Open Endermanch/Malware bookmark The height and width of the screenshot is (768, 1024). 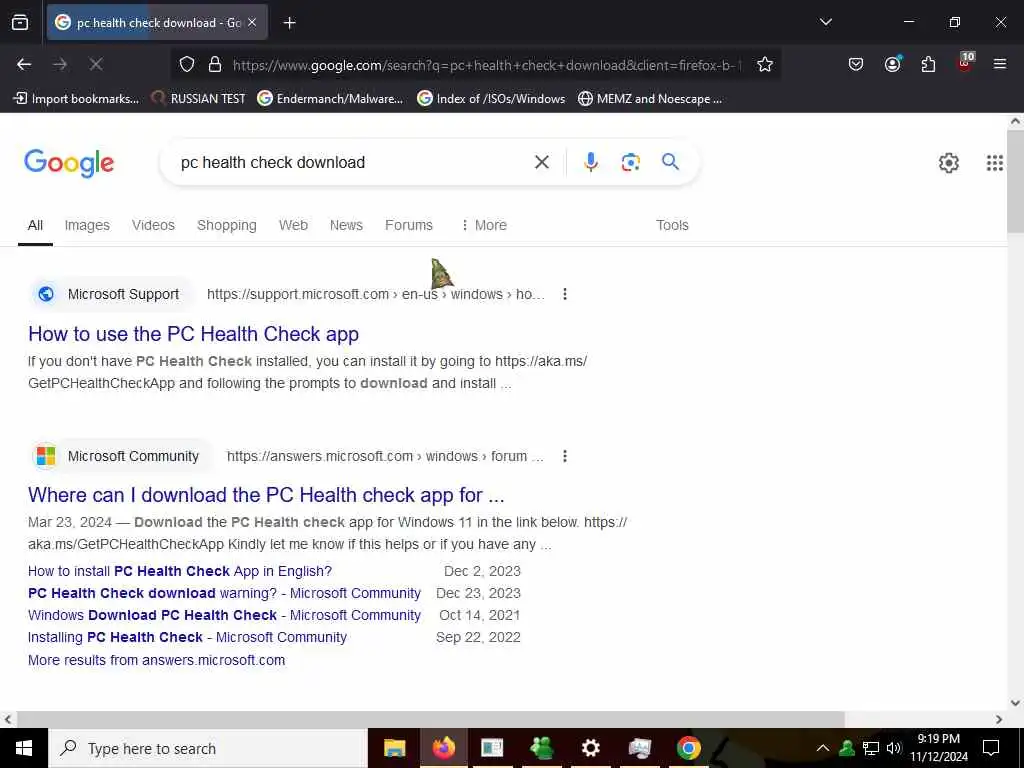click(x=330, y=99)
